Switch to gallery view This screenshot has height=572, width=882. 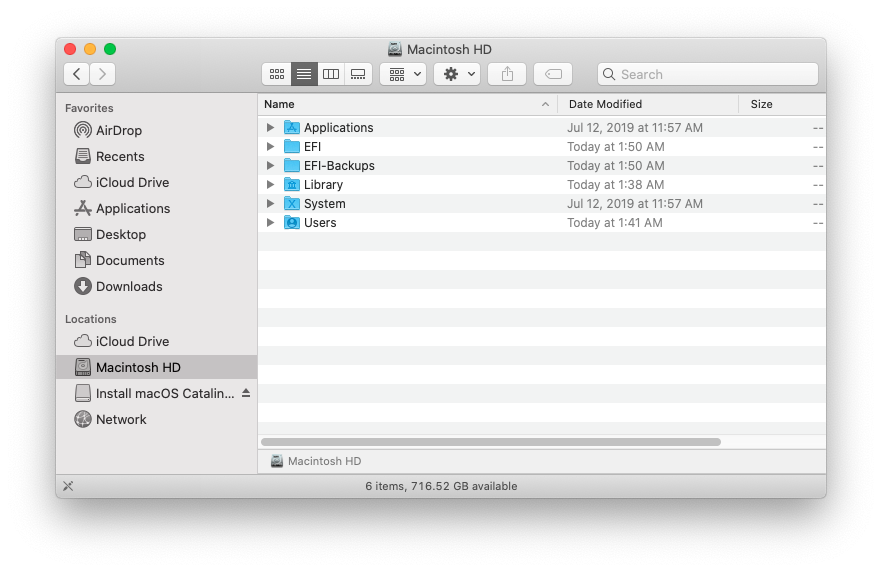358,74
